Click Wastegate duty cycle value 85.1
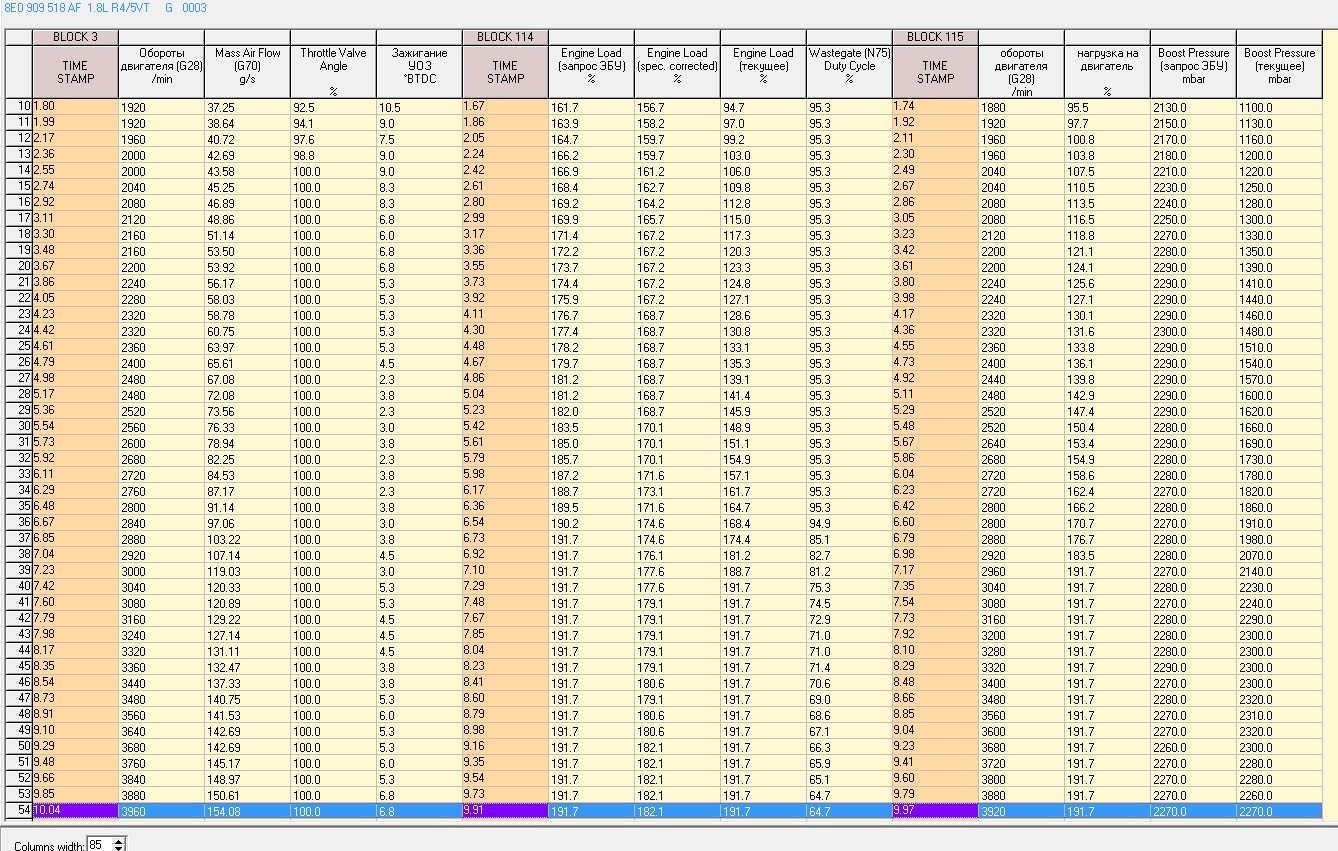This screenshot has width=1338, height=851. point(849,538)
